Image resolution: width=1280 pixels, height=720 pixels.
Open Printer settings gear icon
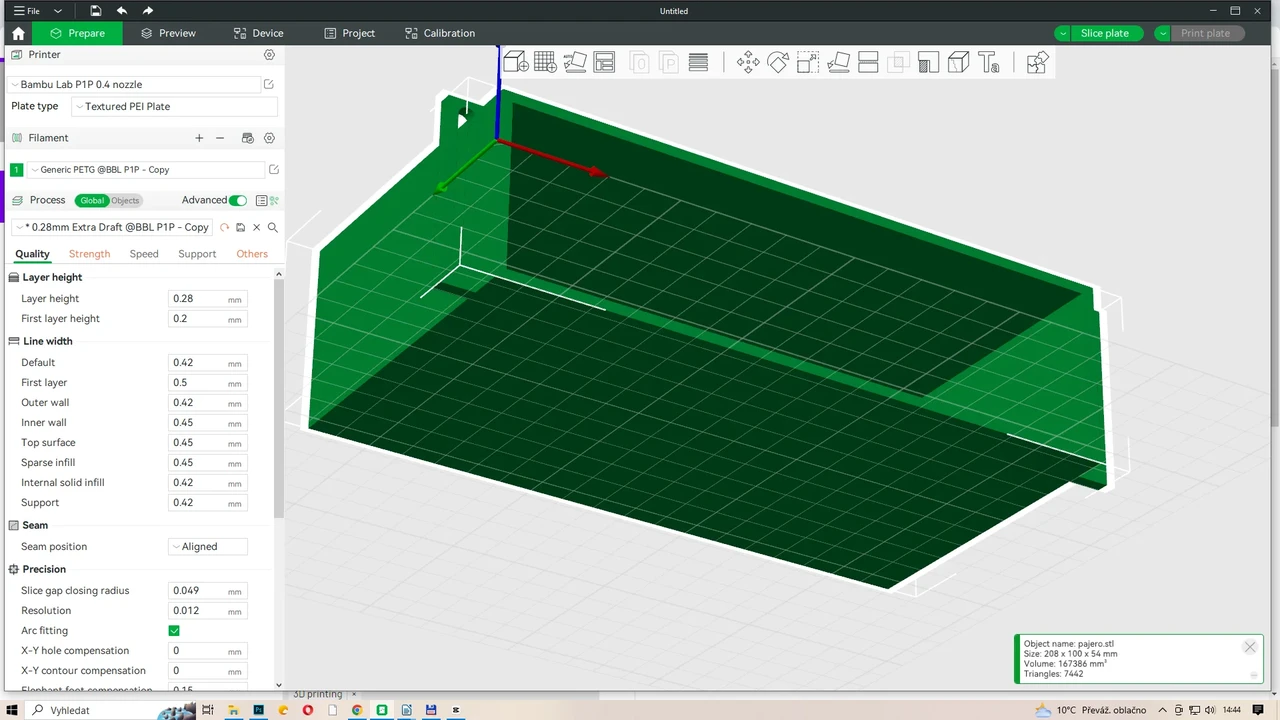pos(269,55)
